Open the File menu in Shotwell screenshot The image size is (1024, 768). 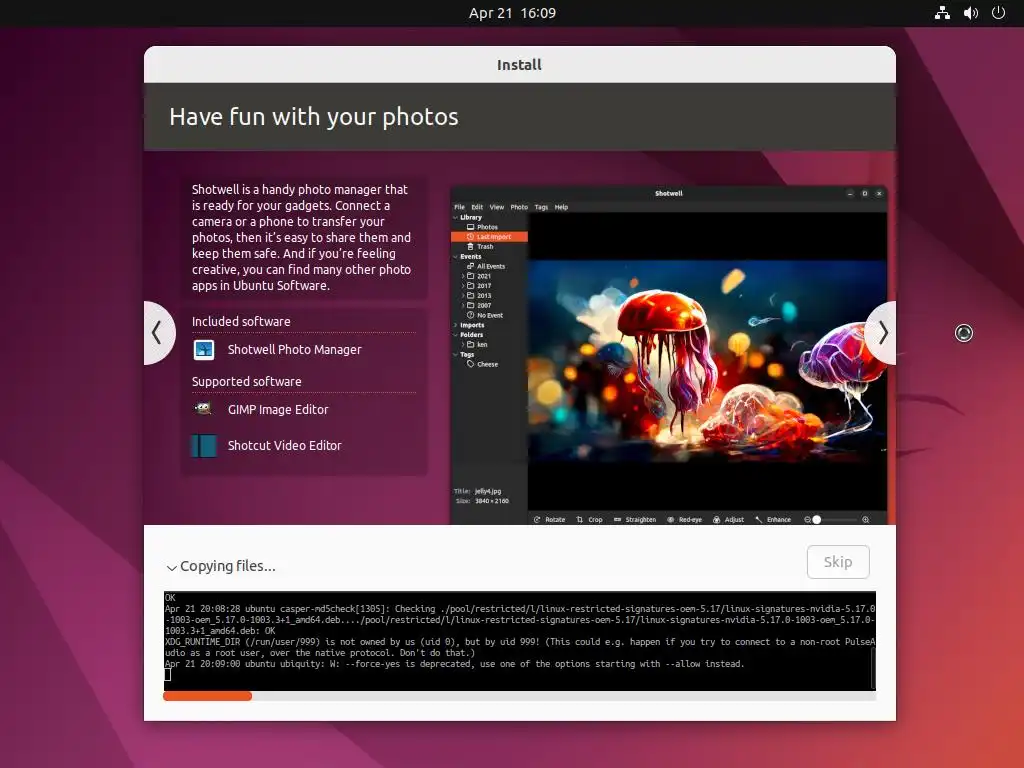coord(460,207)
